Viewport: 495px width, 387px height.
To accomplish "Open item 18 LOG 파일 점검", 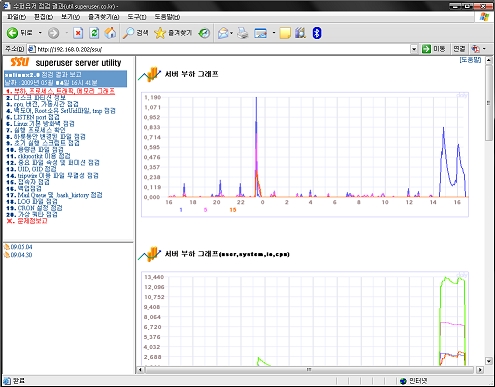I will point(32,201).
